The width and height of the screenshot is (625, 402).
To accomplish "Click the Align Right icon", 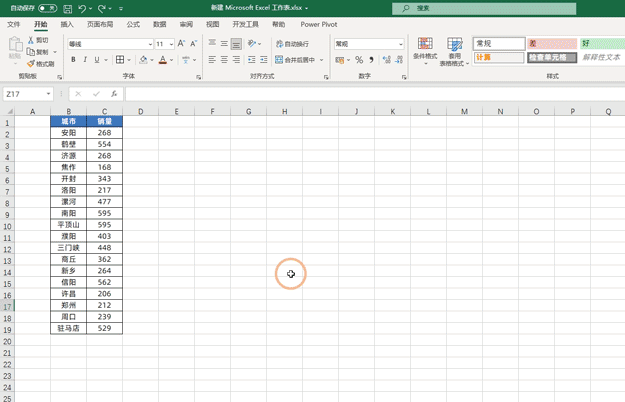I will click(x=236, y=60).
